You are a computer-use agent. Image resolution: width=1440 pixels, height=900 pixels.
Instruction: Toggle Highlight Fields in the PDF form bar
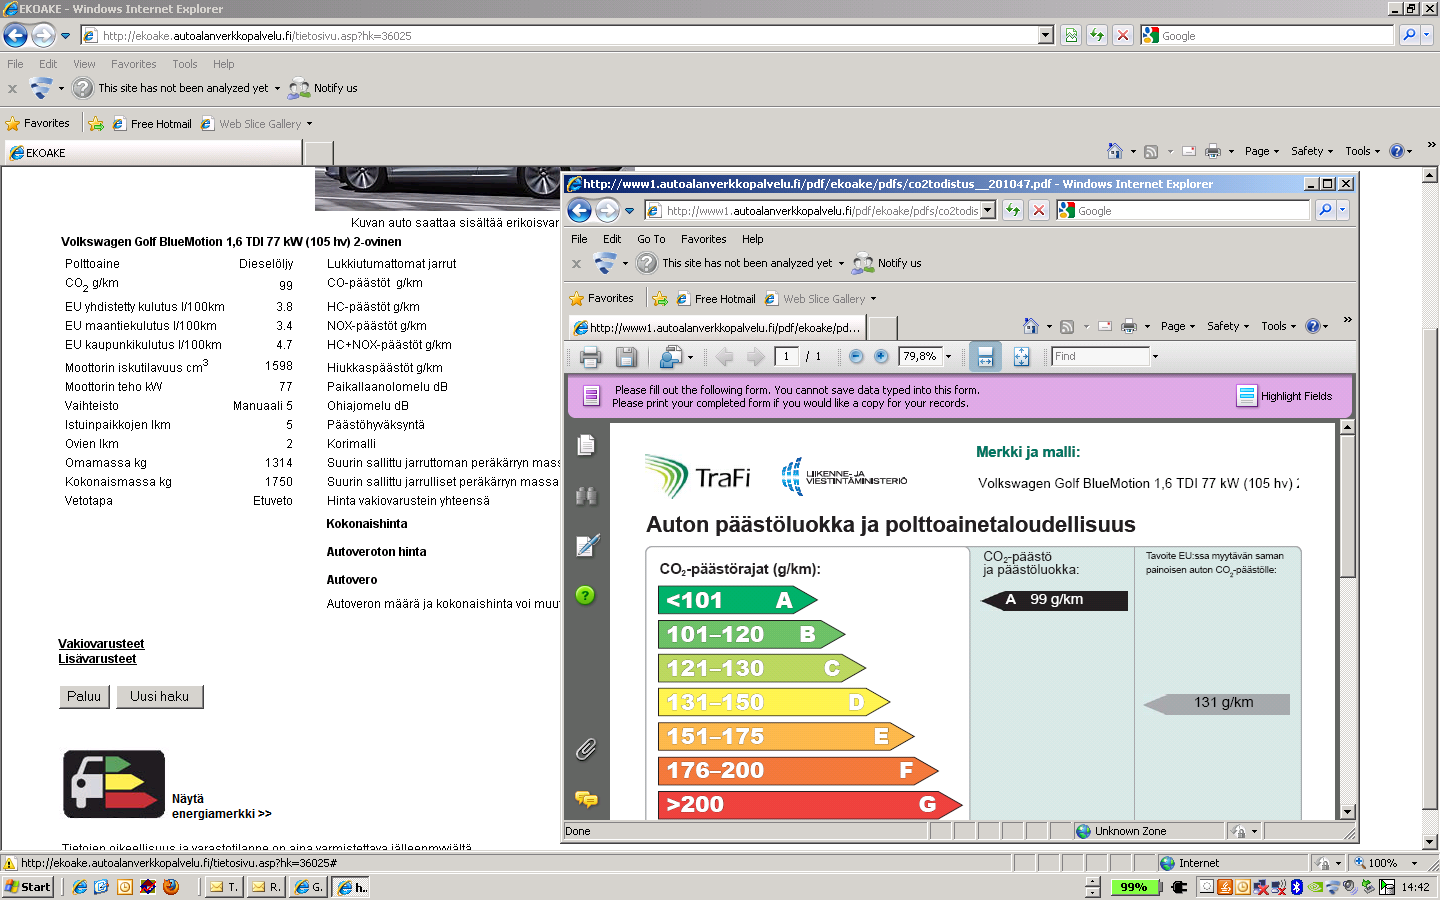[x=1284, y=396]
